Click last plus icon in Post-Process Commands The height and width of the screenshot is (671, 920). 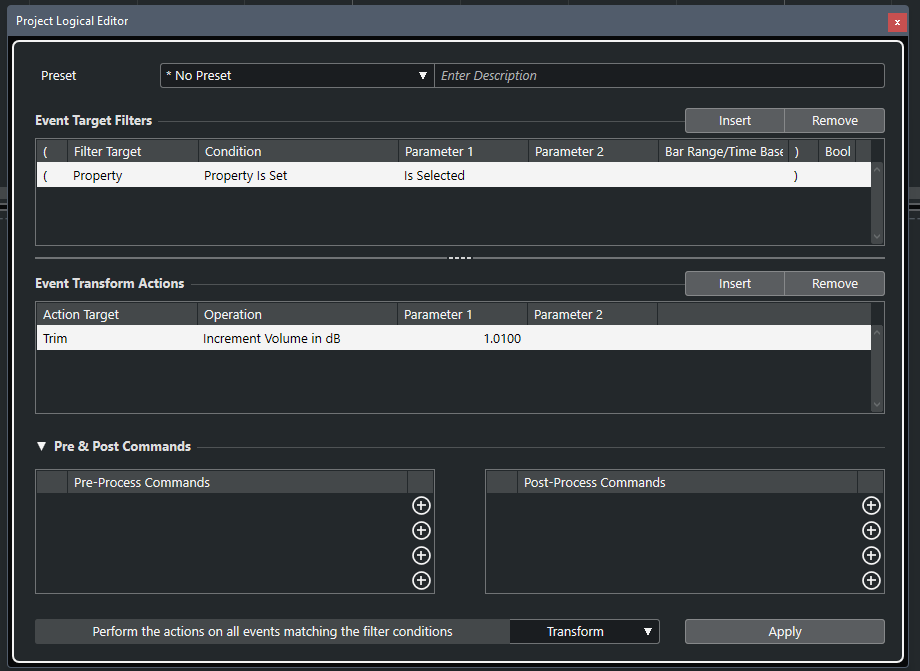click(x=871, y=581)
